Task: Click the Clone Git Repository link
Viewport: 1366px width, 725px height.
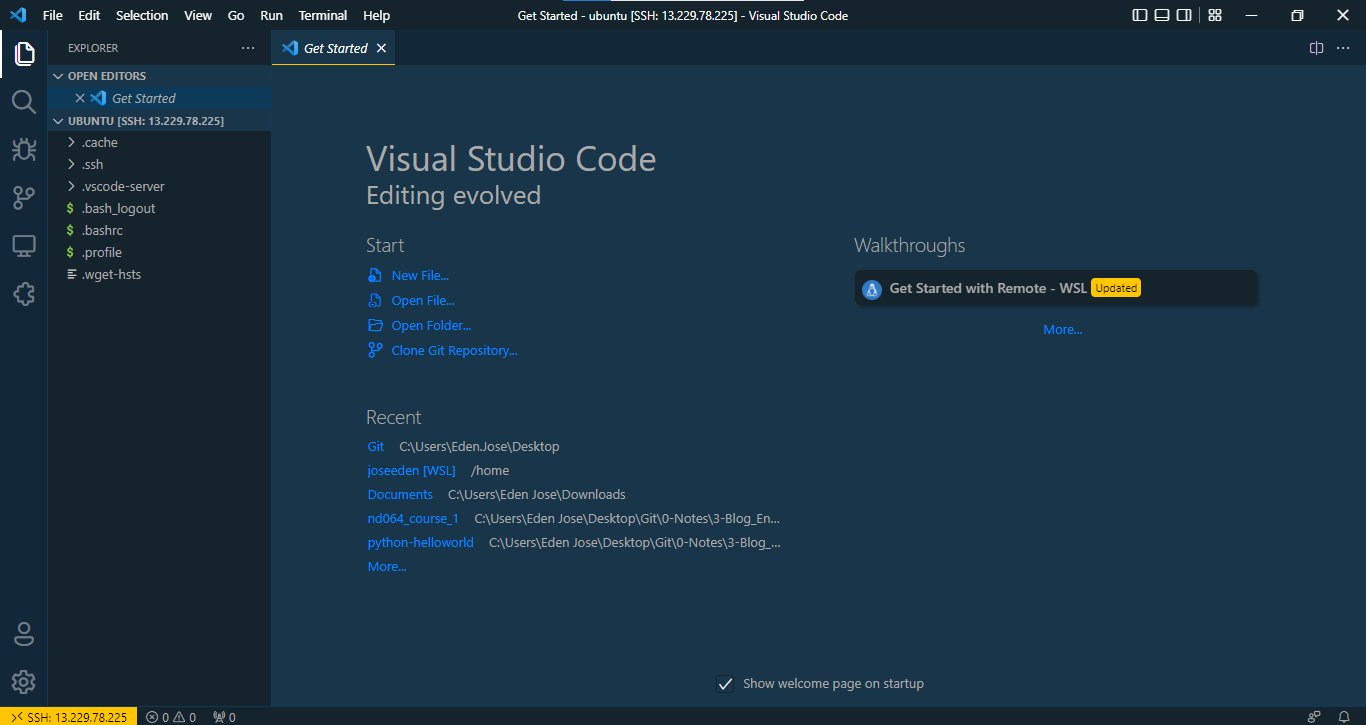Action: (454, 350)
